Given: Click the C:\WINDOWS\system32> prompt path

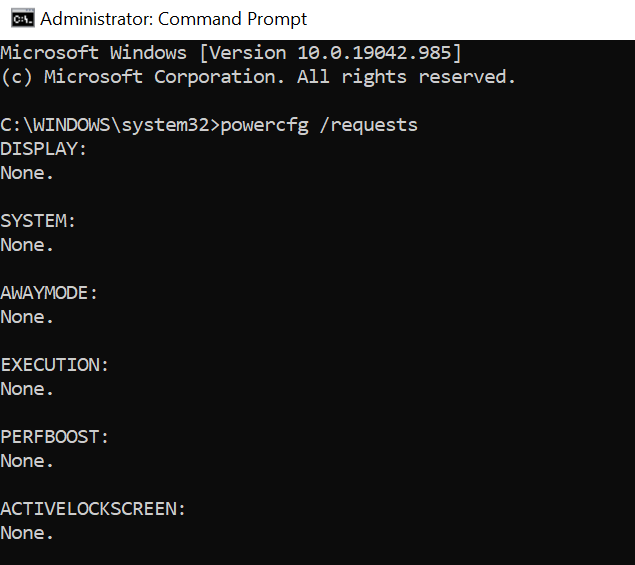Looking at the screenshot, I should point(110,125).
